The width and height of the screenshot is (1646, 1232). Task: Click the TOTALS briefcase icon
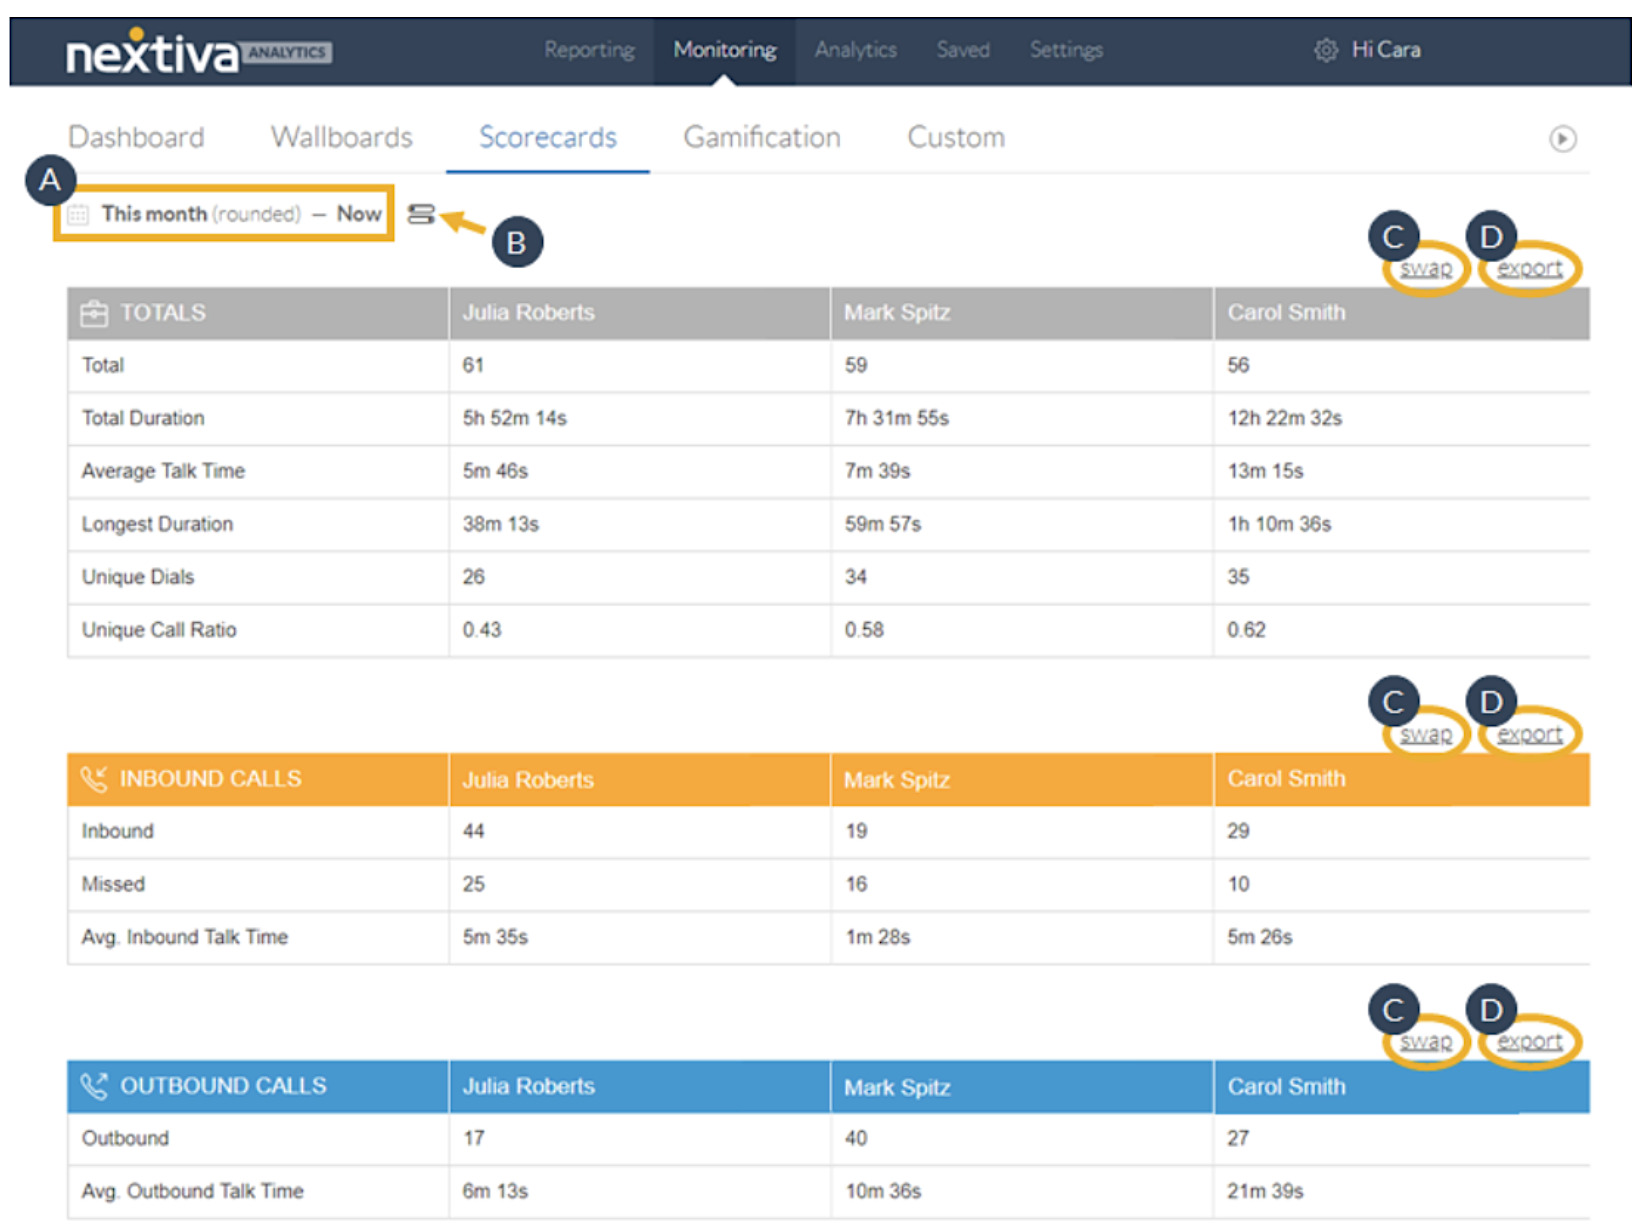coord(94,313)
